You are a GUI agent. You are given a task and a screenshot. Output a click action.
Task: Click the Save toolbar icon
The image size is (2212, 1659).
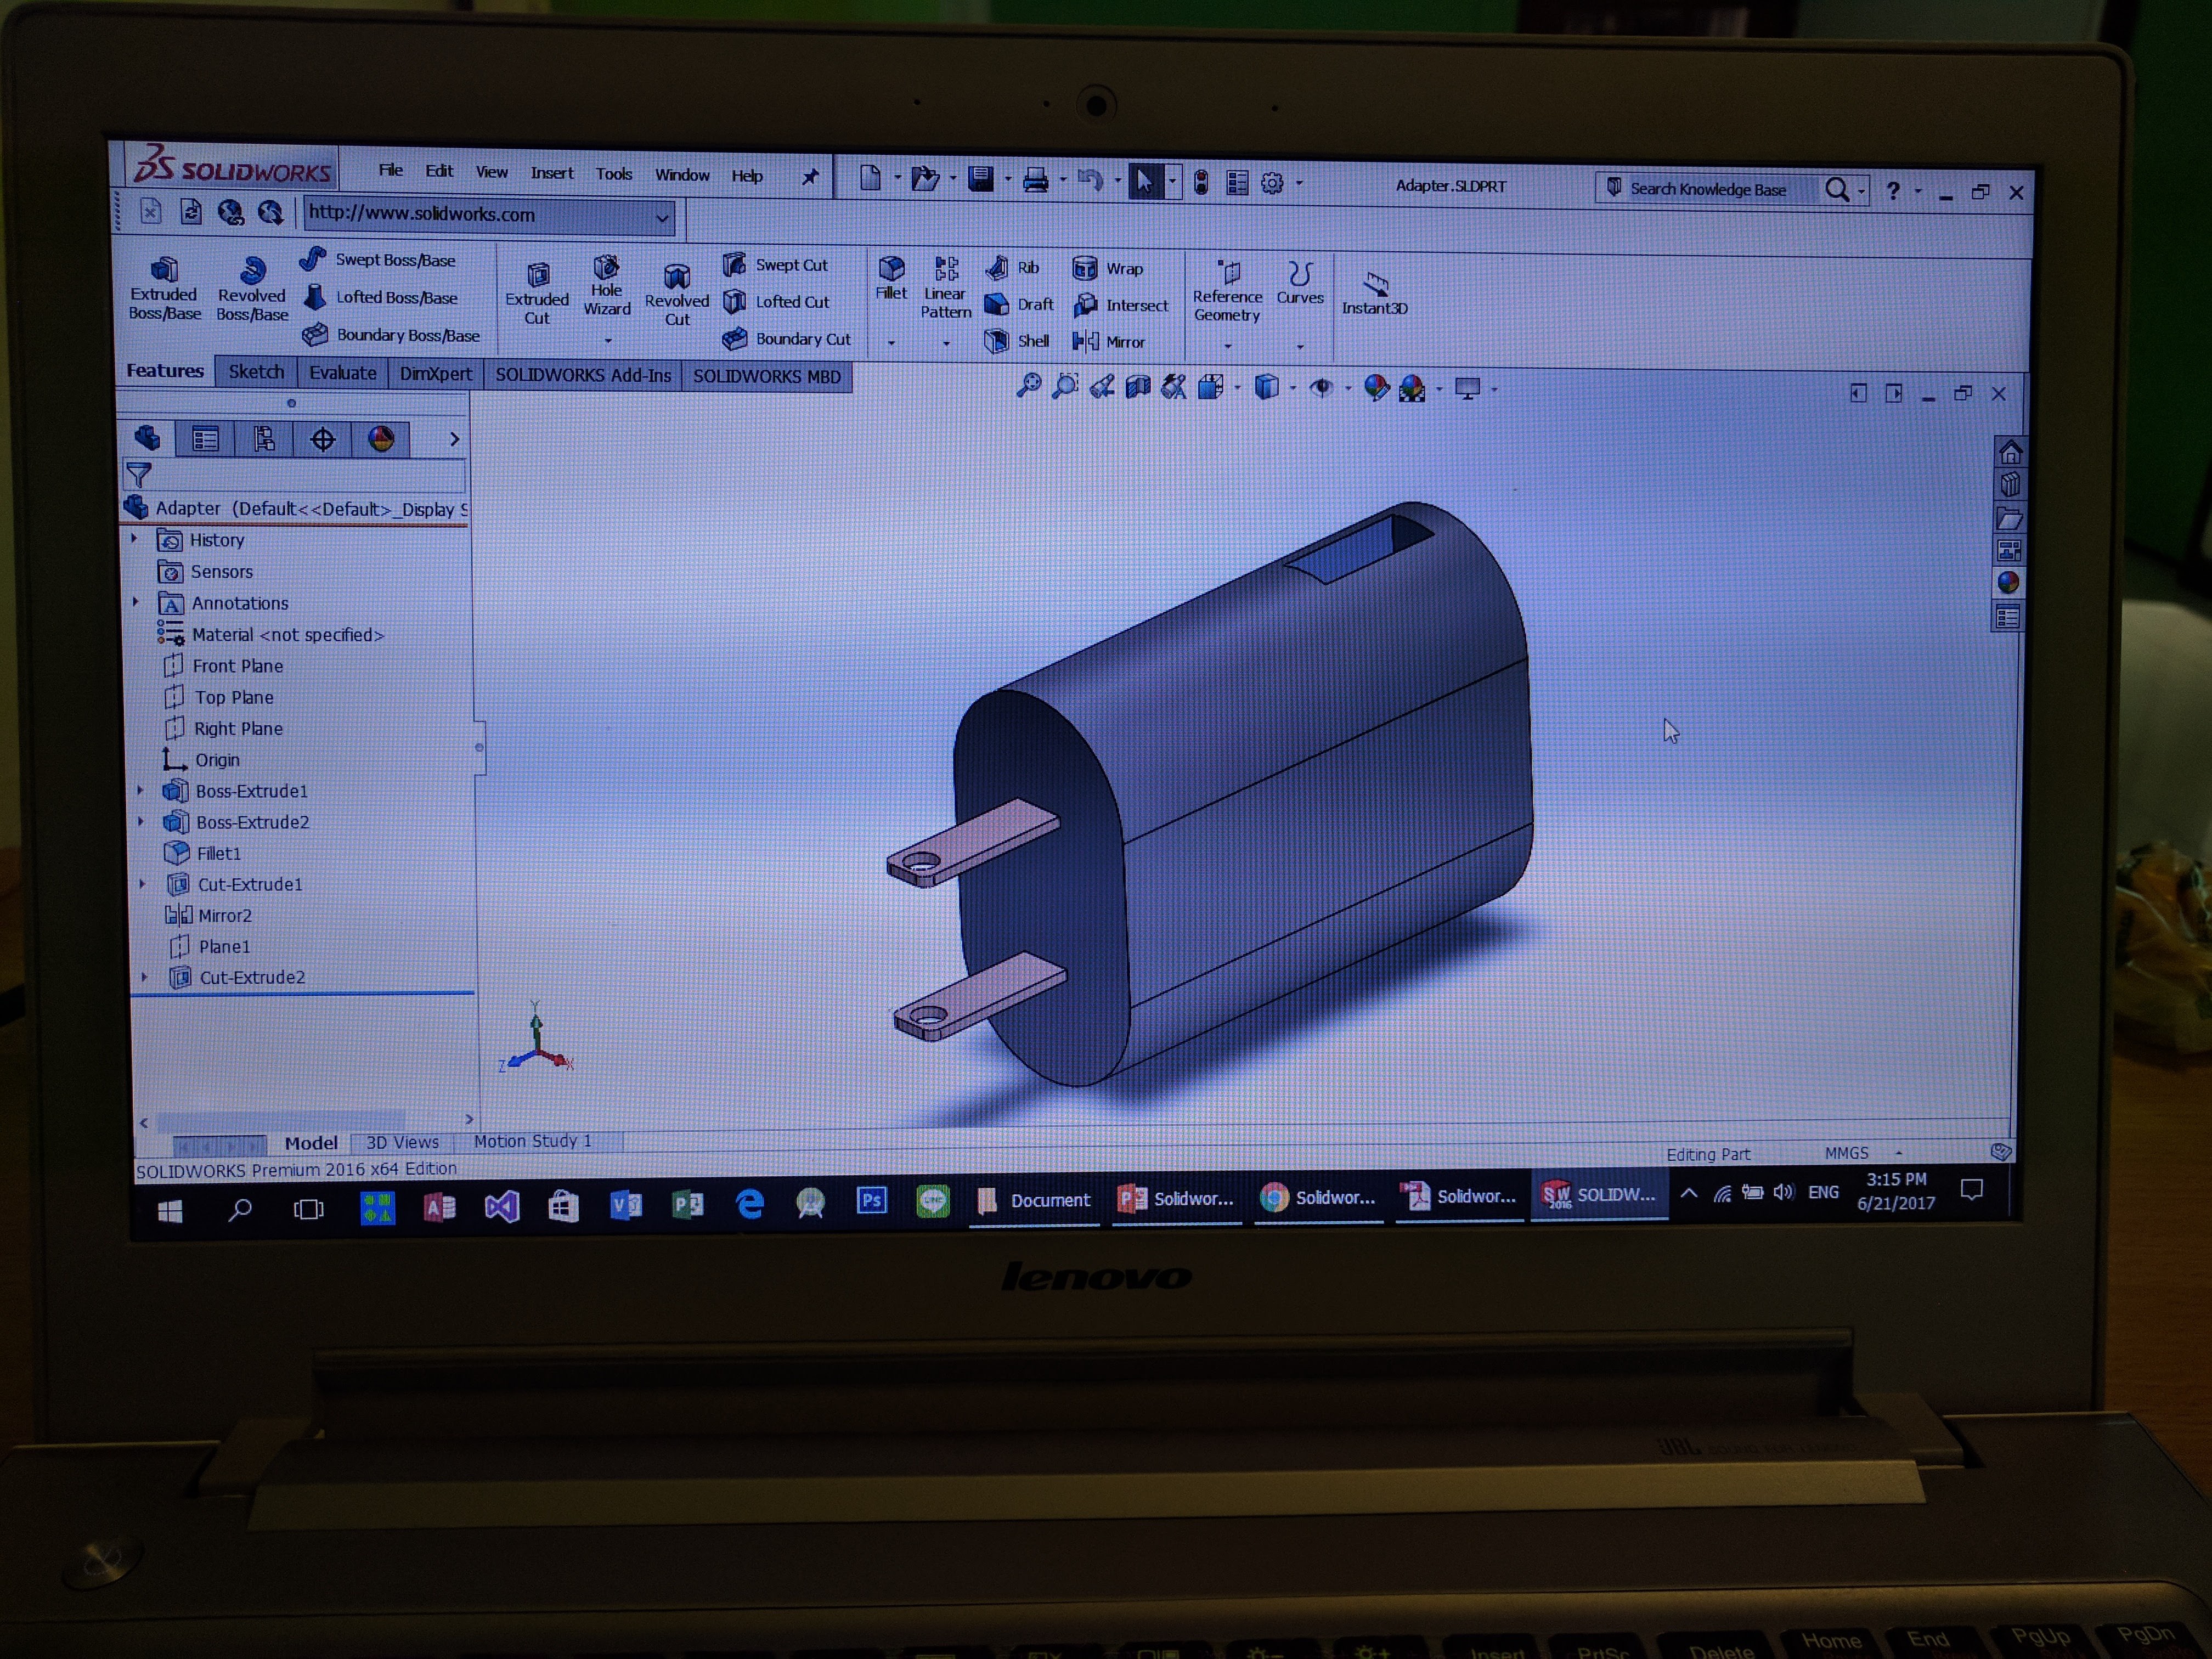[x=981, y=179]
